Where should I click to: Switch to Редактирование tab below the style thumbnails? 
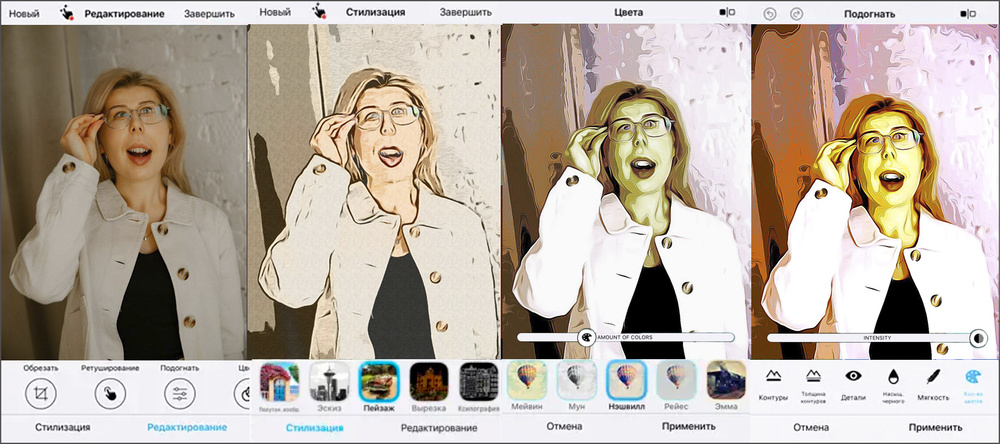click(436, 427)
